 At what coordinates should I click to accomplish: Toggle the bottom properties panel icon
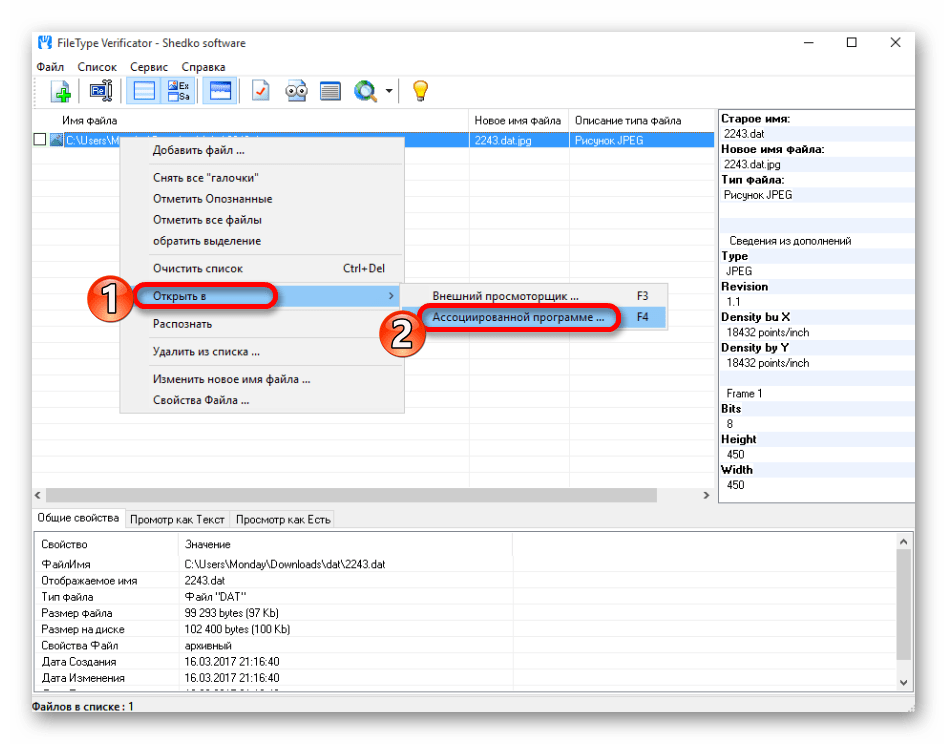pos(218,92)
